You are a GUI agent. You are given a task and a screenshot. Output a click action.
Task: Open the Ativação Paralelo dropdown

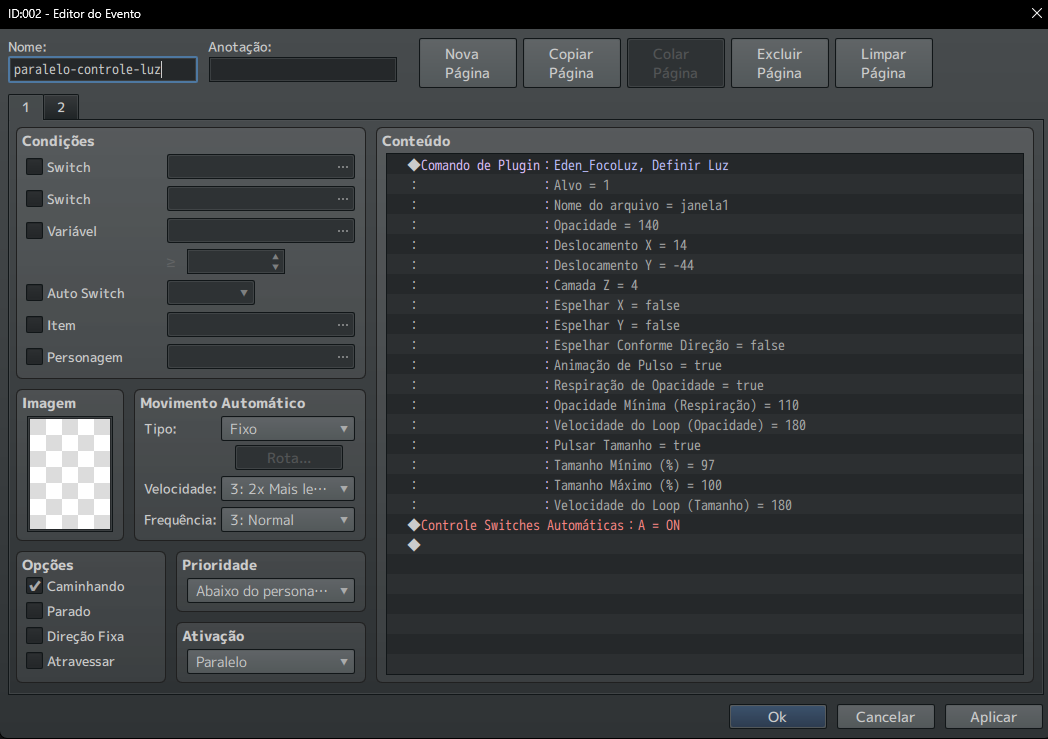[271, 661]
